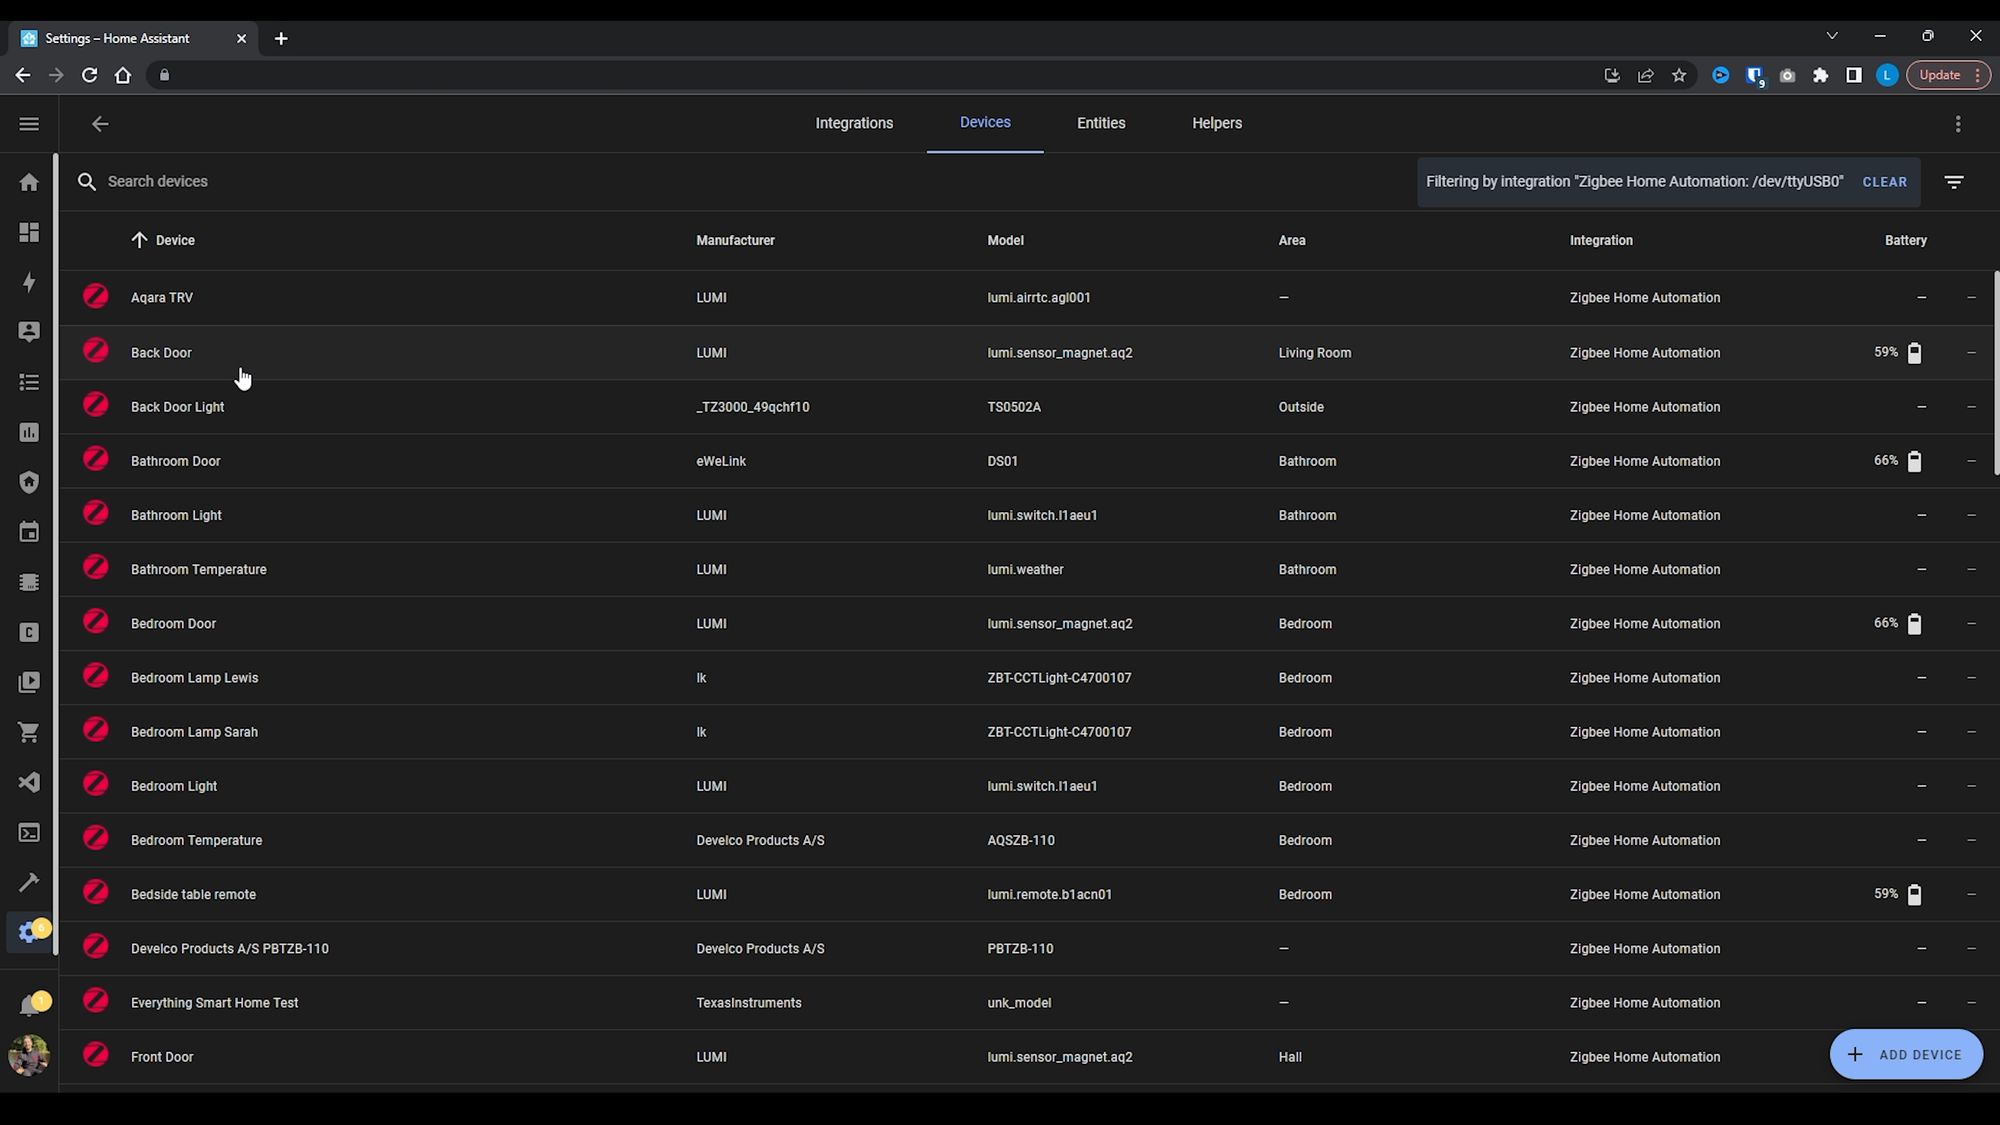Image resolution: width=2000 pixels, height=1125 pixels.
Task: Switch to the Devices tab
Action: click(985, 123)
